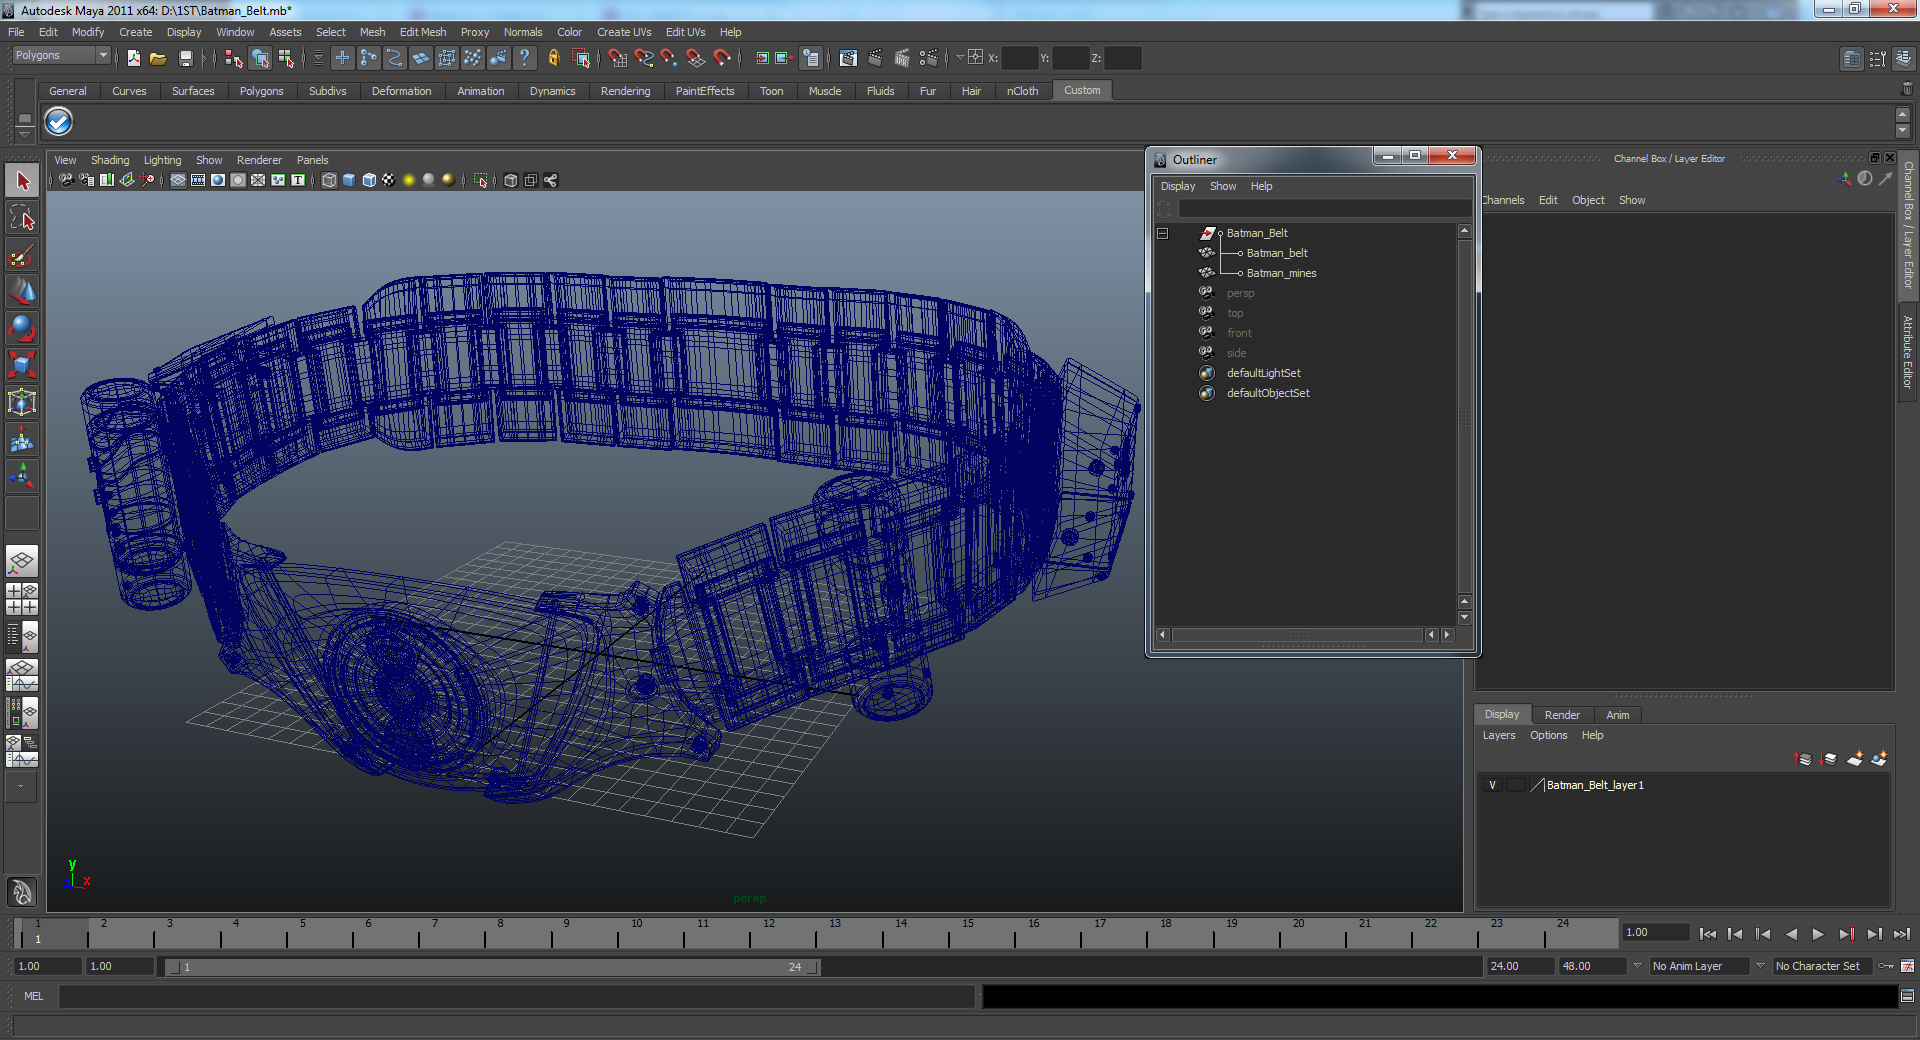Open a scene with folder icon

(158, 59)
